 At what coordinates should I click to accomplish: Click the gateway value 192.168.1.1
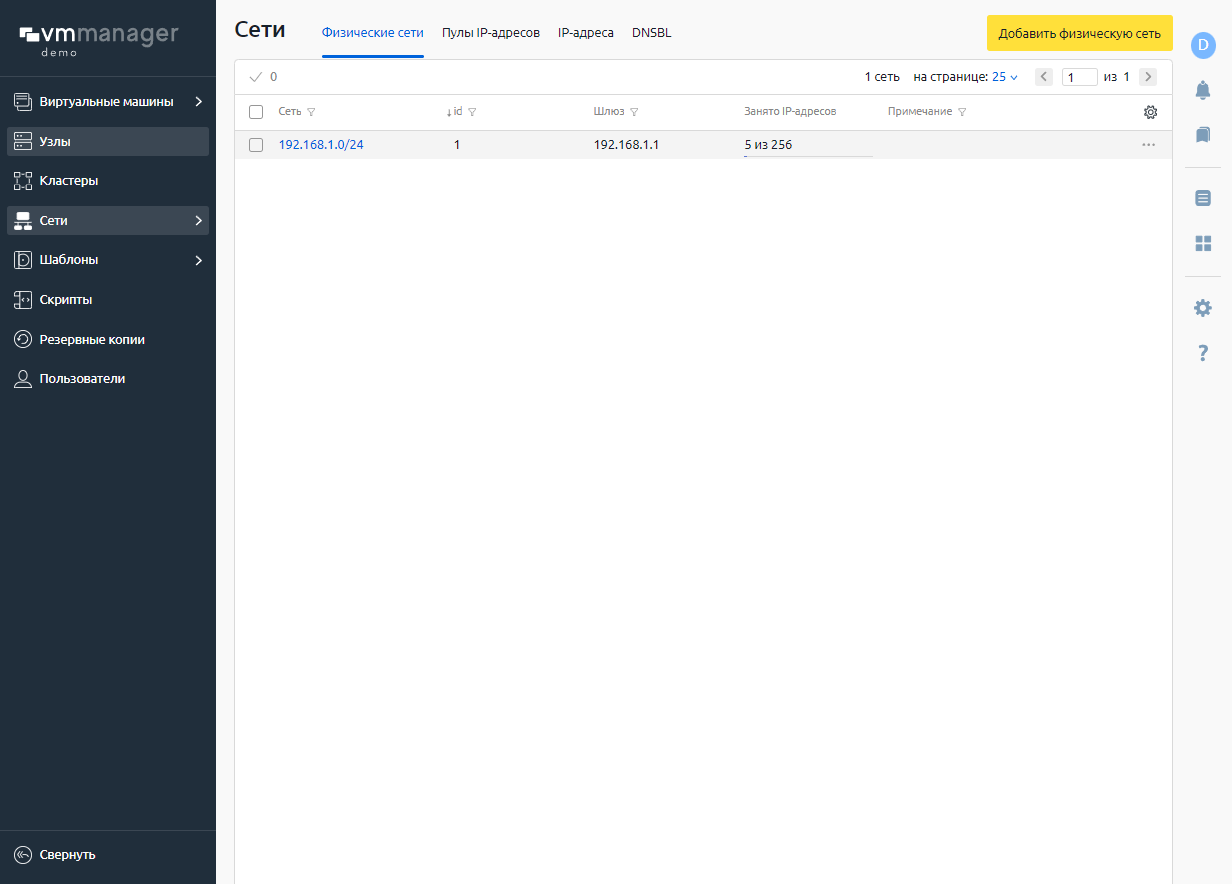pos(626,145)
